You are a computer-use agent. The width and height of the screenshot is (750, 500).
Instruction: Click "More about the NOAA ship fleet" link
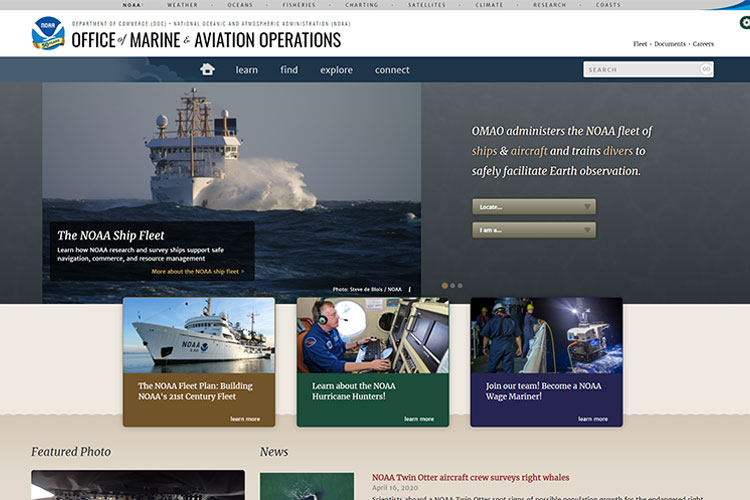pyautogui.click(x=197, y=271)
